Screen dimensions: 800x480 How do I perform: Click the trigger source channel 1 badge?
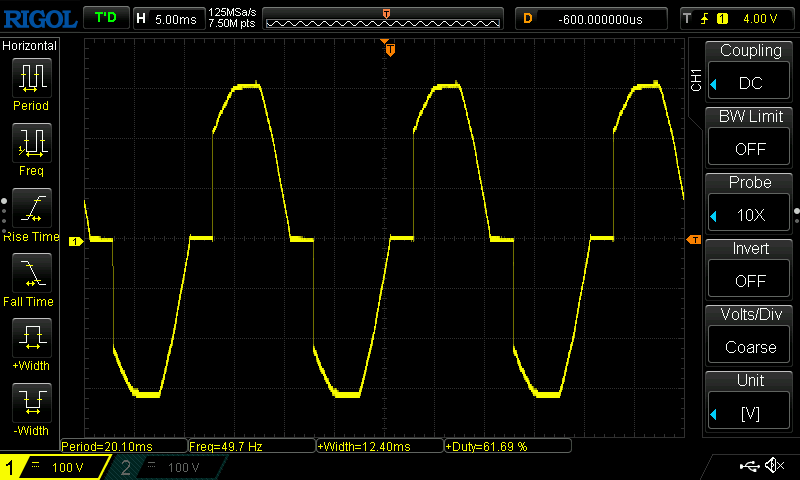click(722, 19)
